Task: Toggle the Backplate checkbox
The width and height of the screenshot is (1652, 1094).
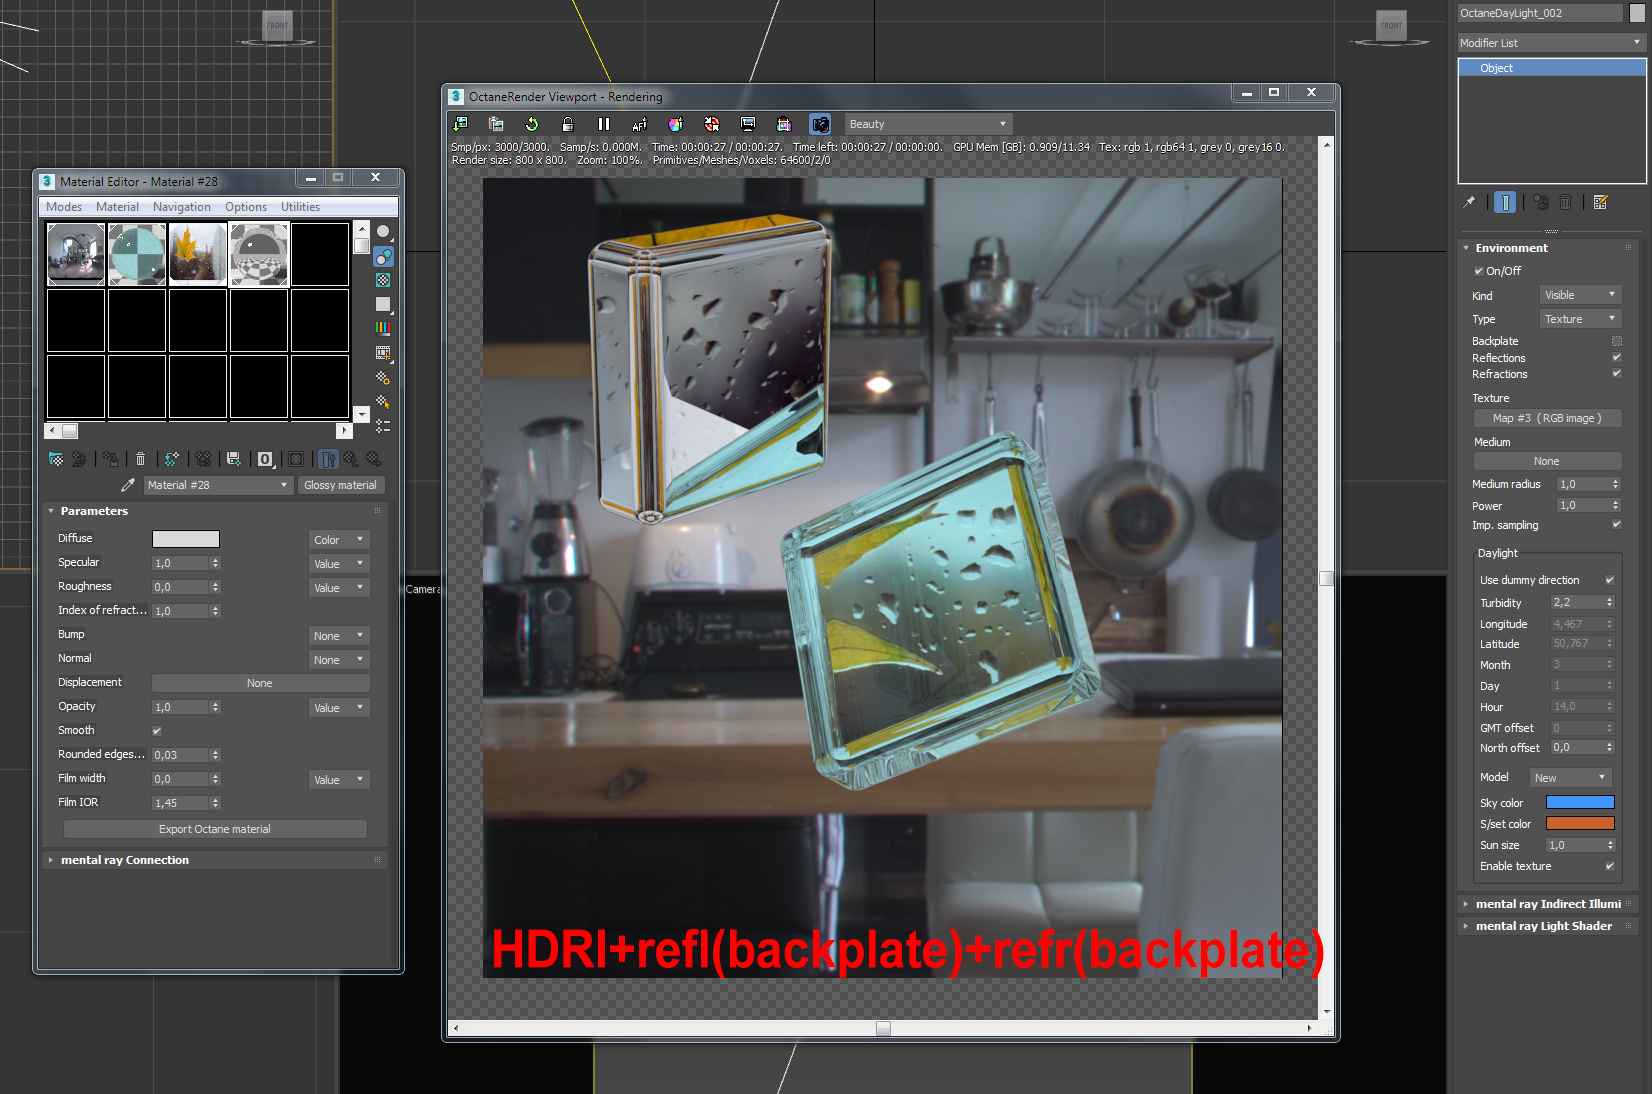Action: pyautogui.click(x=1617, y=341)
